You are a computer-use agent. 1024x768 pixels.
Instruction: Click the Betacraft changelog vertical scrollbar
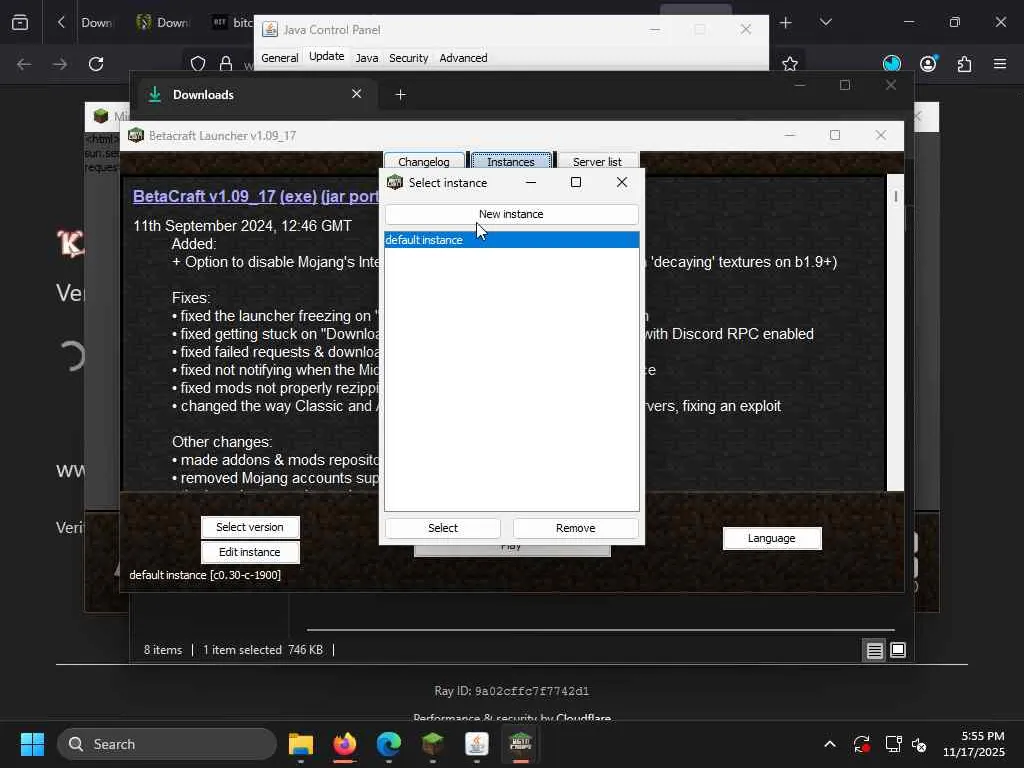[x=895, y=332]
